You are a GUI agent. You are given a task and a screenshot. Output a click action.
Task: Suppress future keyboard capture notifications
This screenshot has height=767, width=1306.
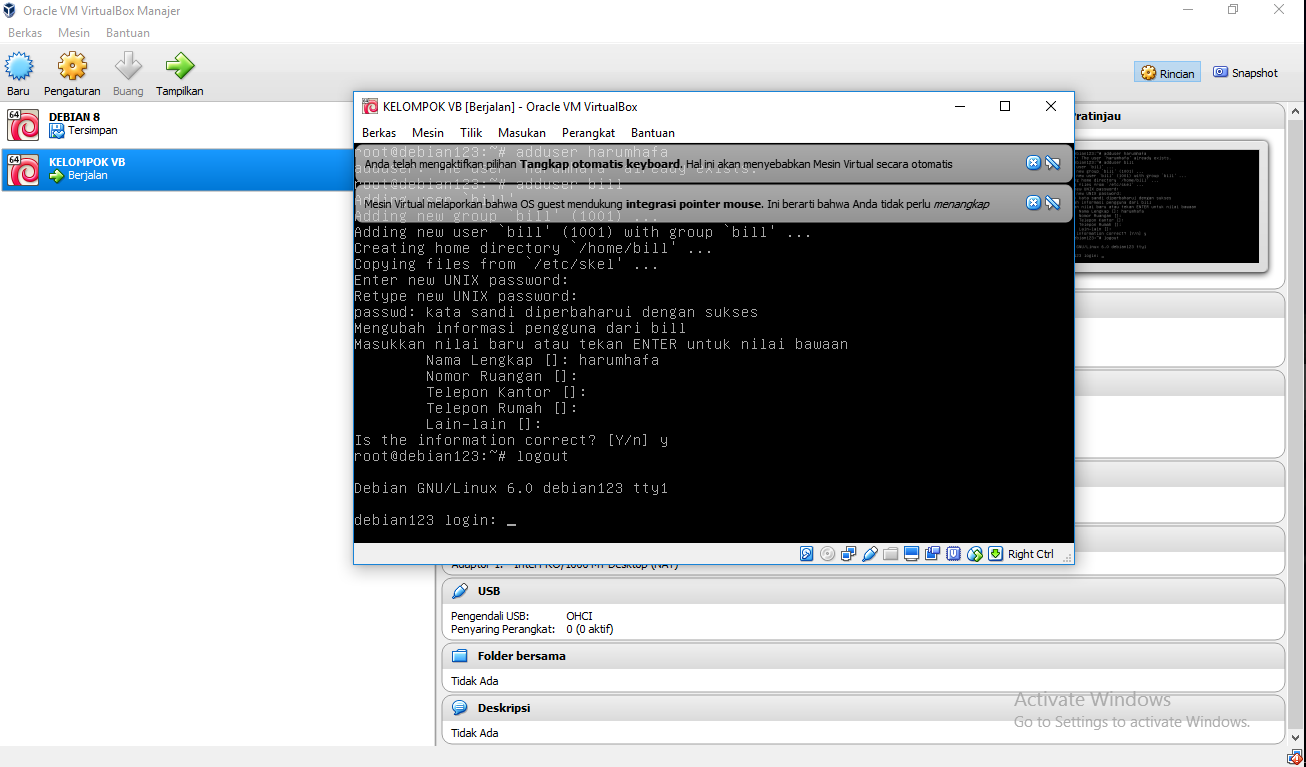(1053, 163)
